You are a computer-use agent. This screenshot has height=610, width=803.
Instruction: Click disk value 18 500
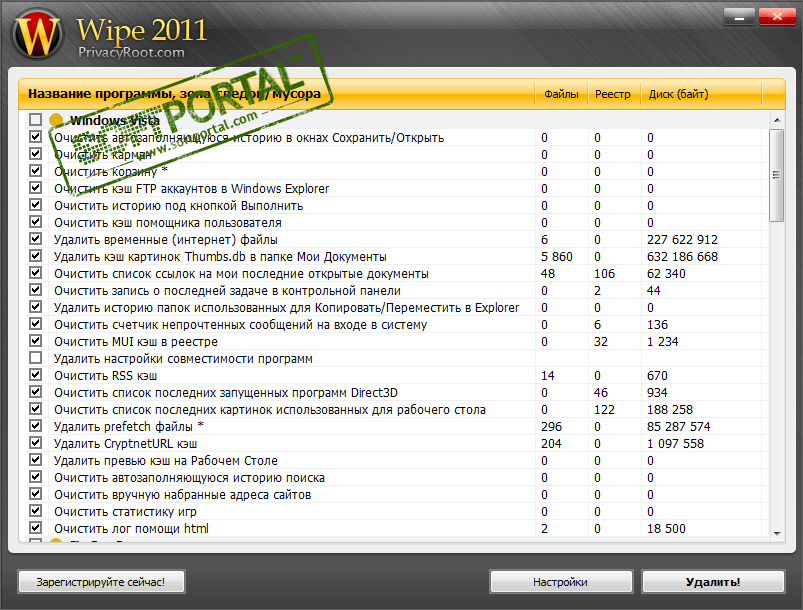tap(666, 529)
